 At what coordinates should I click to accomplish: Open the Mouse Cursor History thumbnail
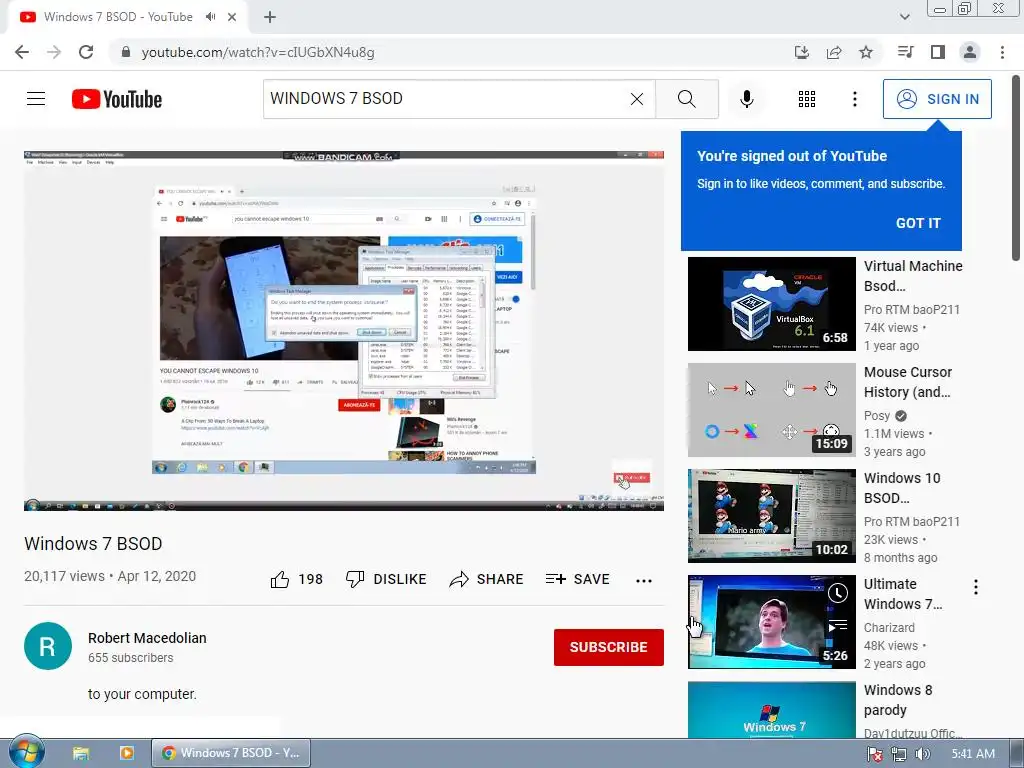pos(771,409)
